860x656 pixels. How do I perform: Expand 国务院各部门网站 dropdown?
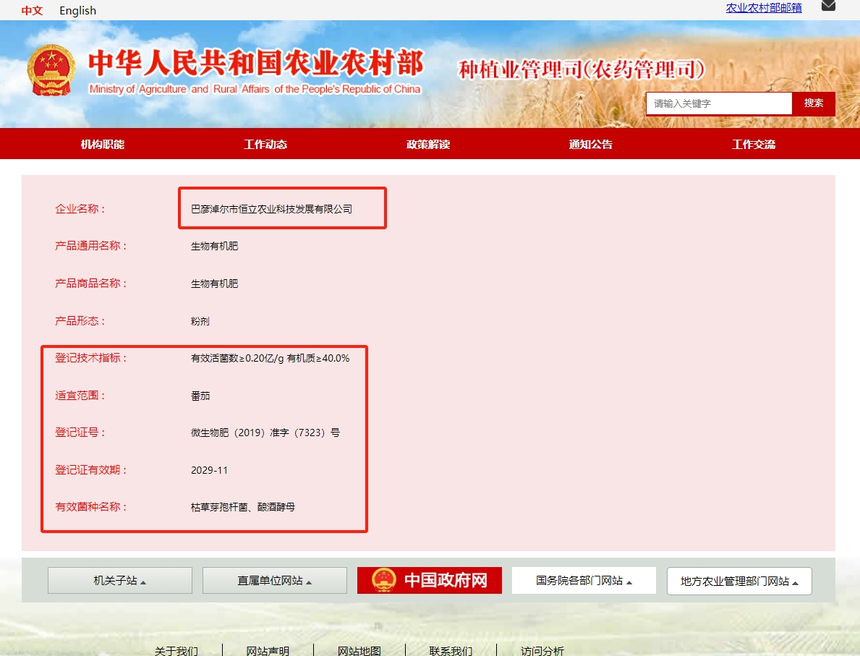(x=584, y=580)
